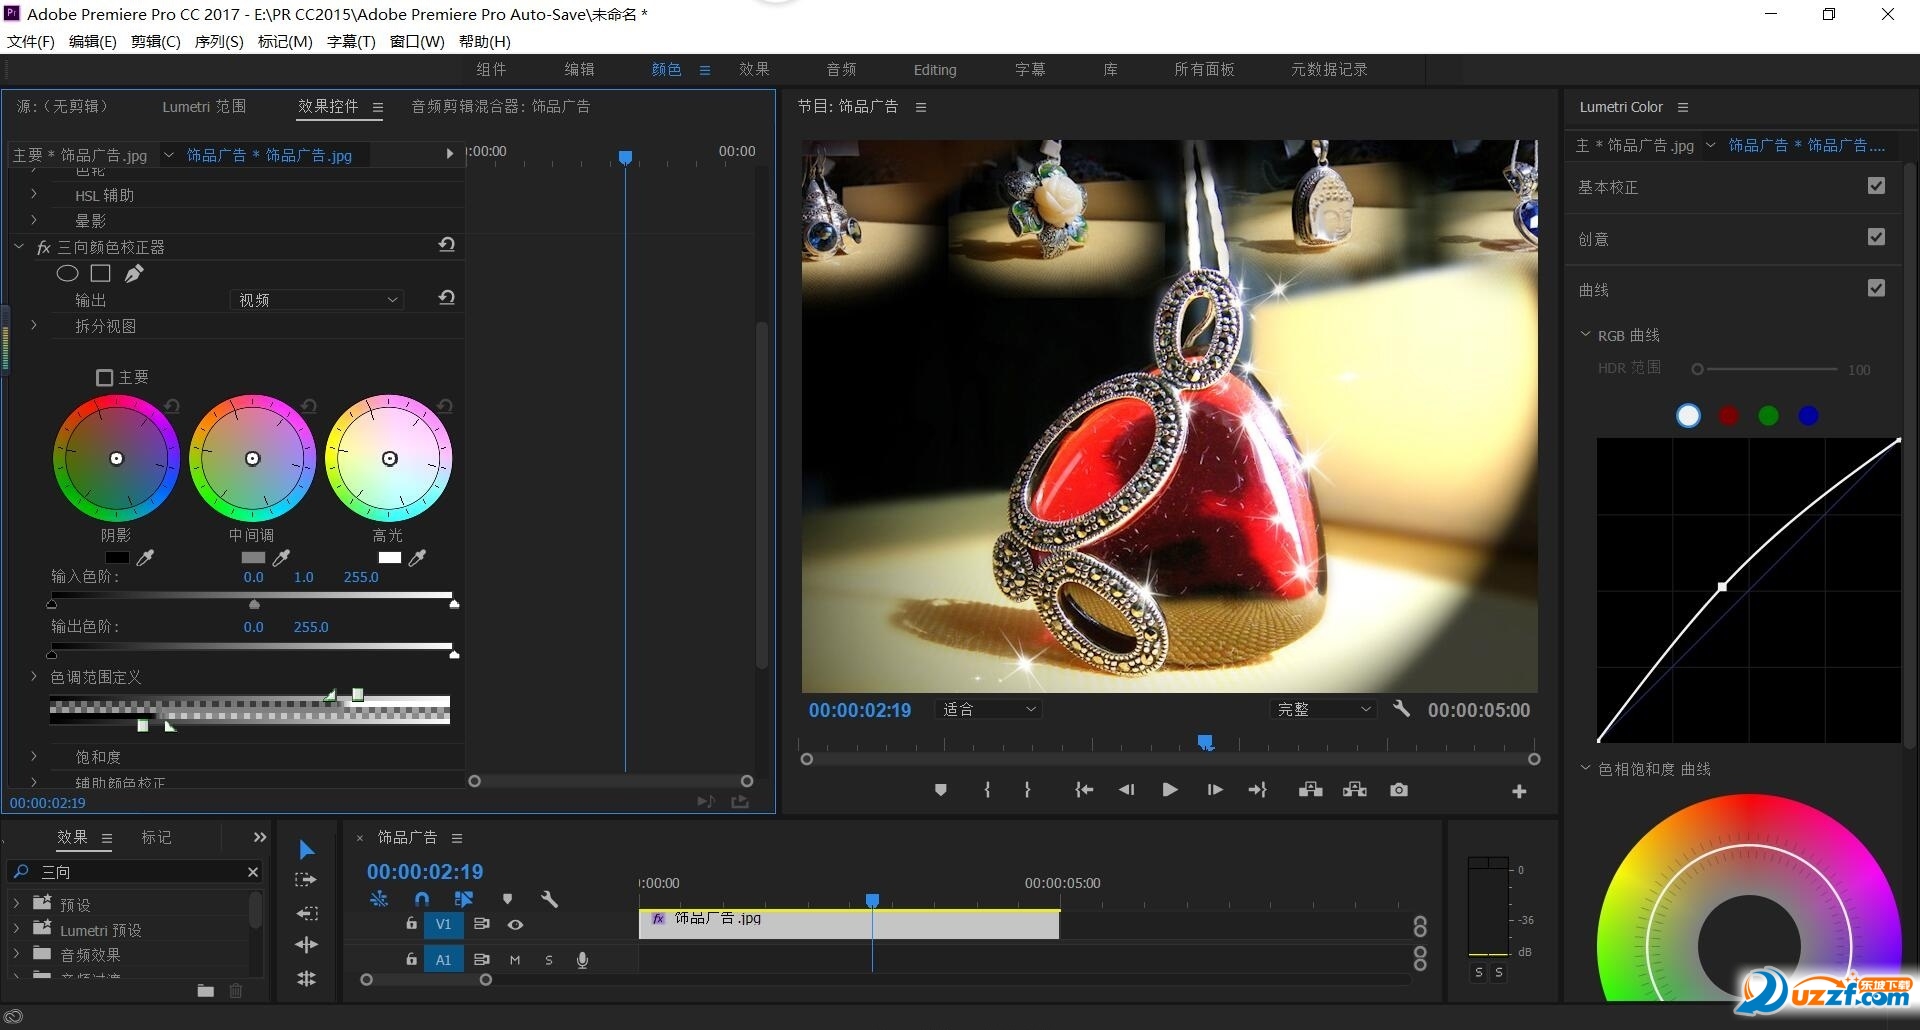Enable voice-over record on A1
This screenshot has width=1920, height=1030.
(x=582, y=960)
